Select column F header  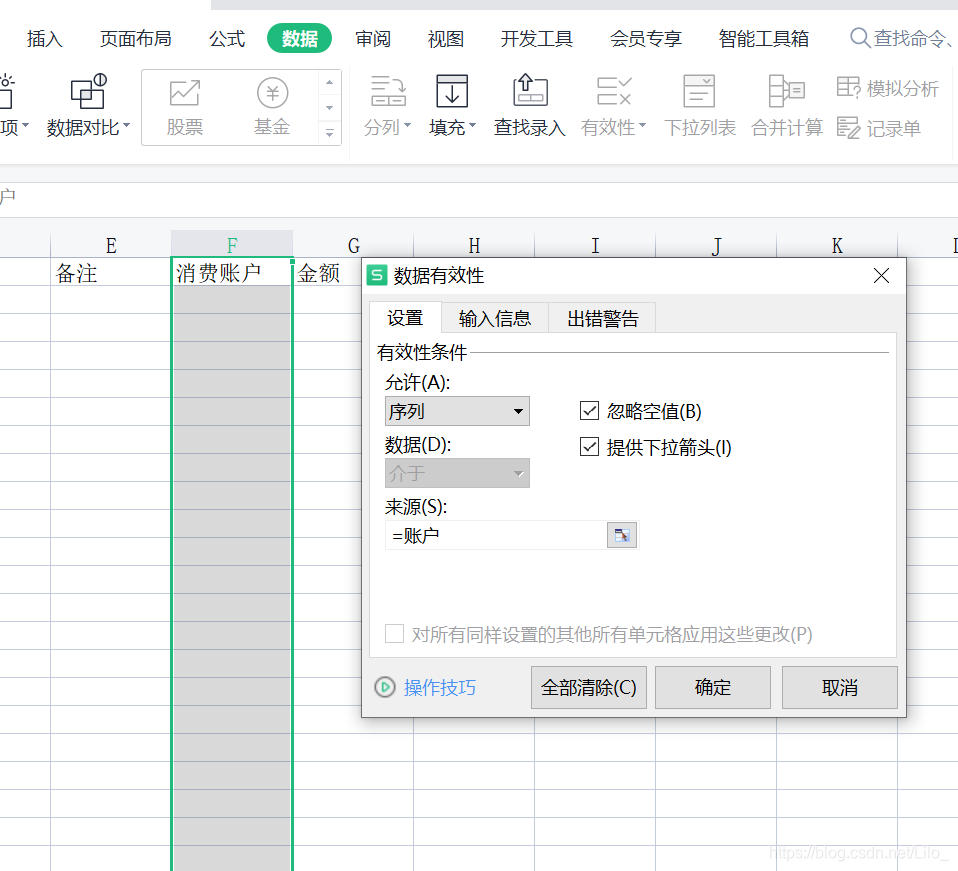click(232, 244)
